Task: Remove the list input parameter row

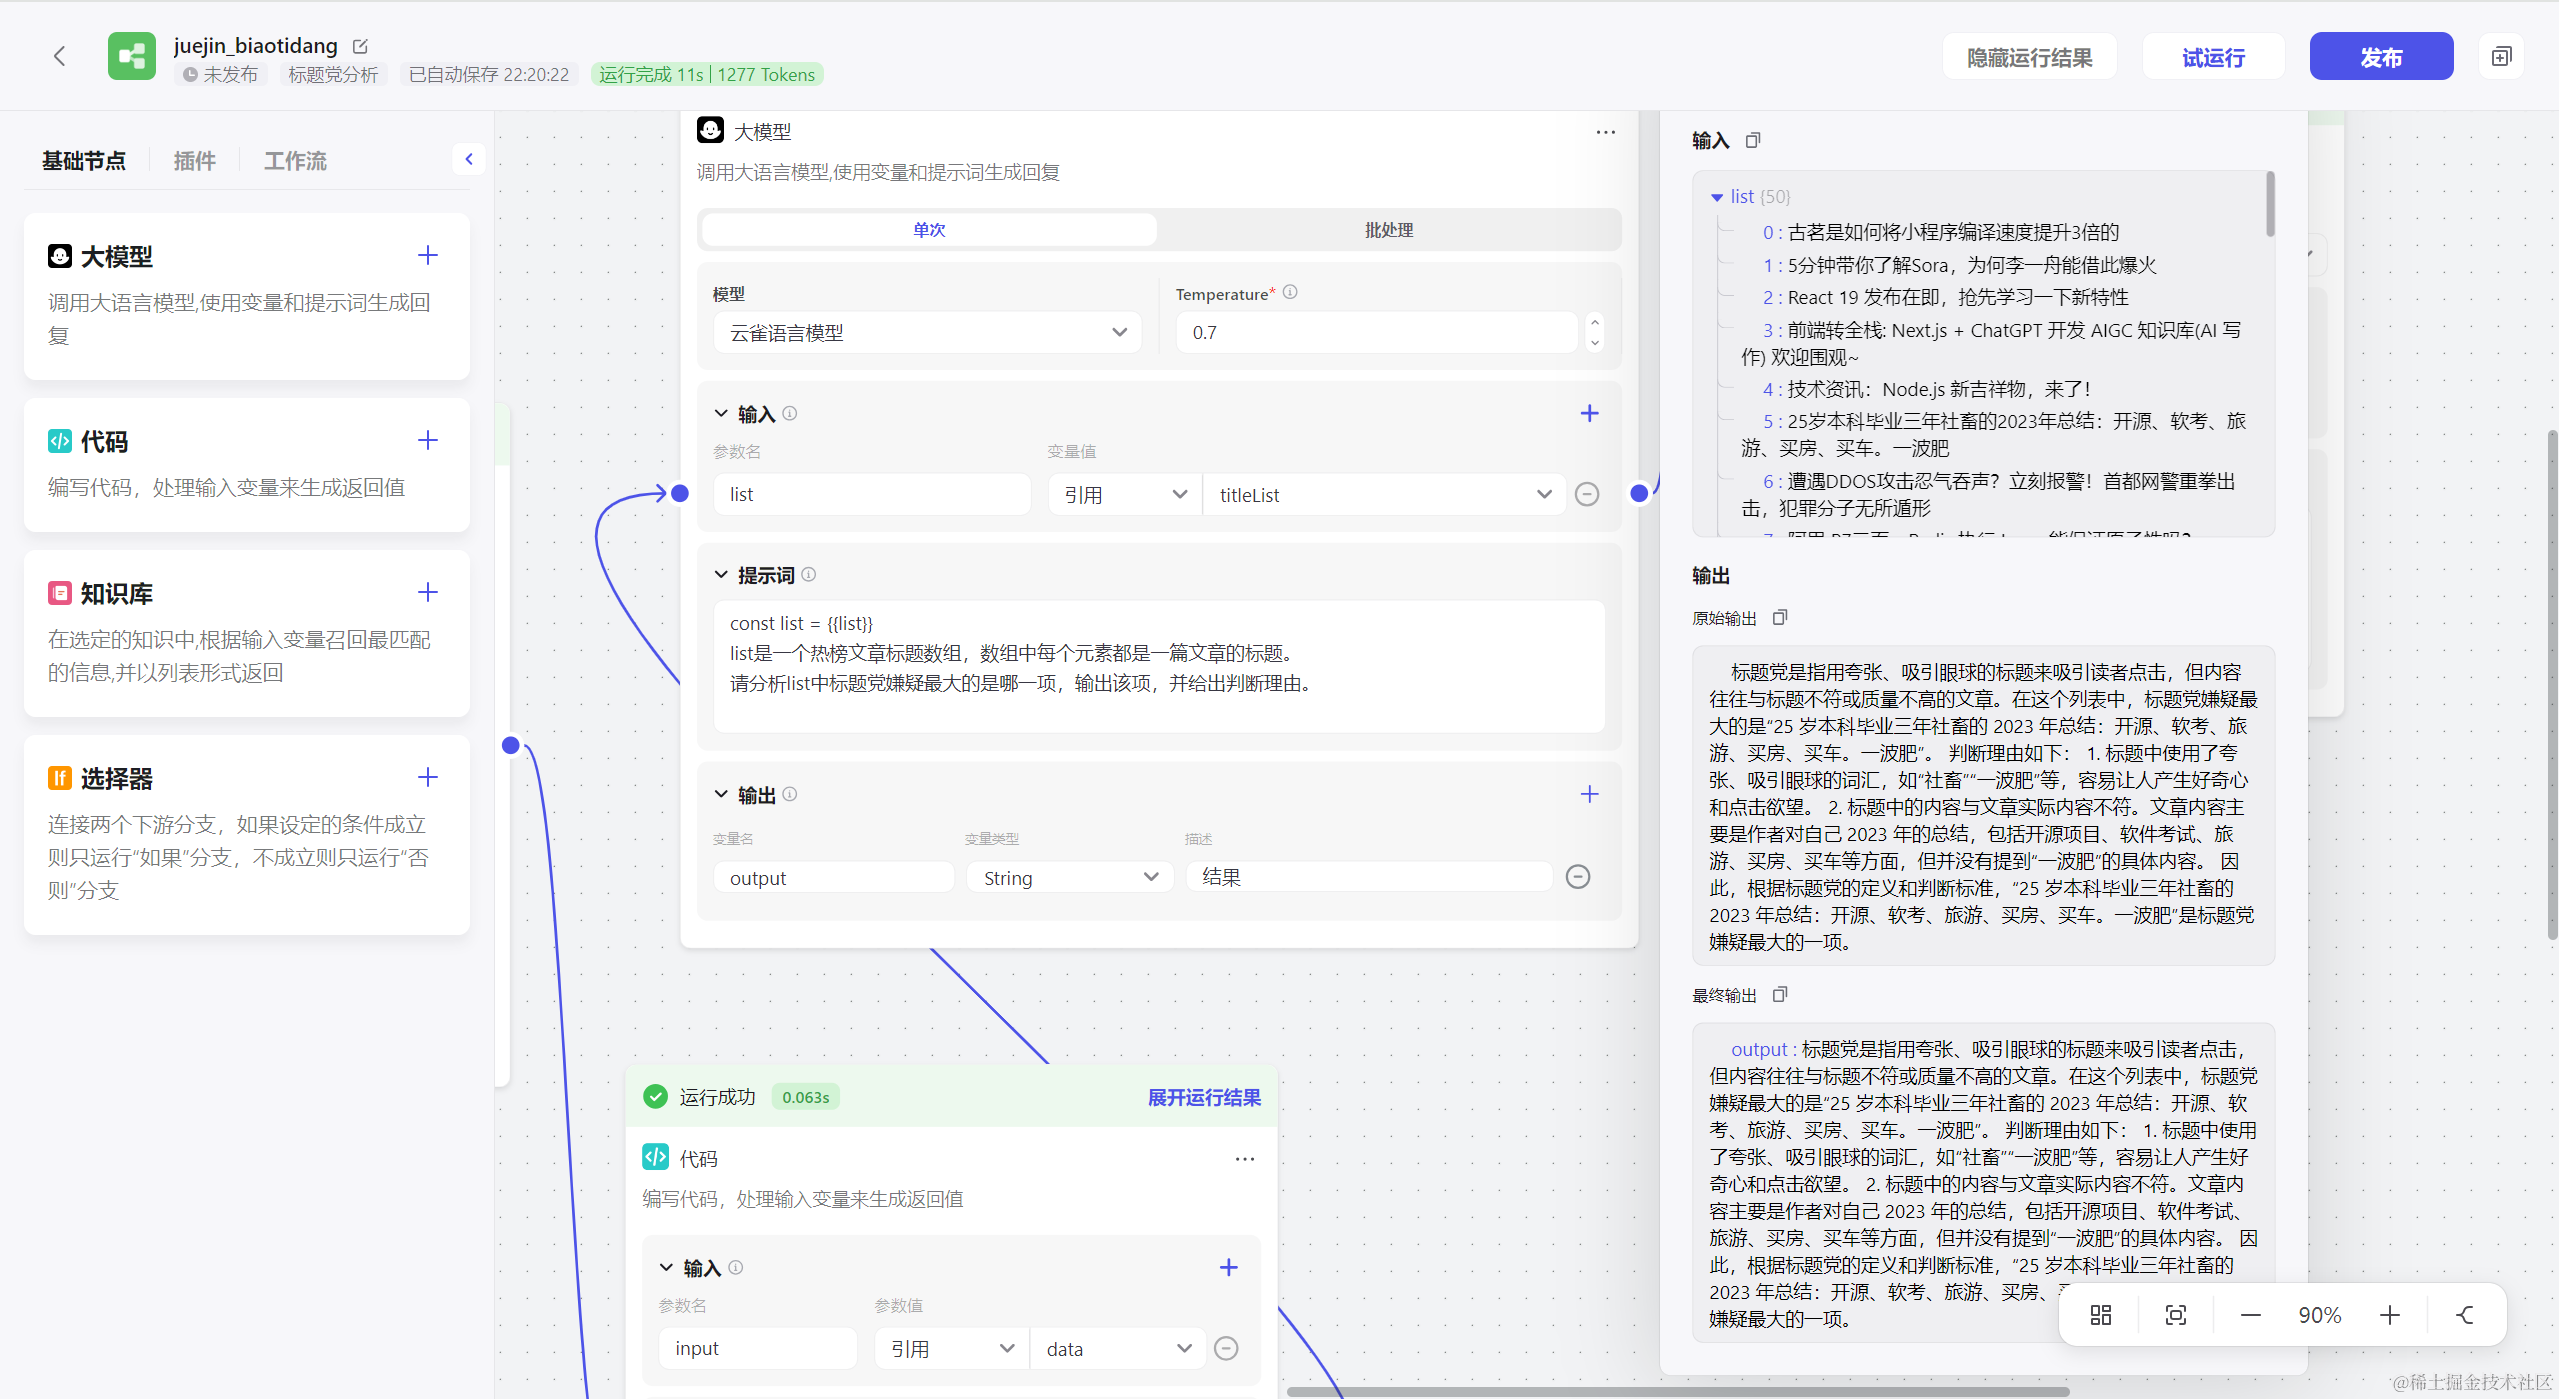Action: click(x=1587, y=494)
